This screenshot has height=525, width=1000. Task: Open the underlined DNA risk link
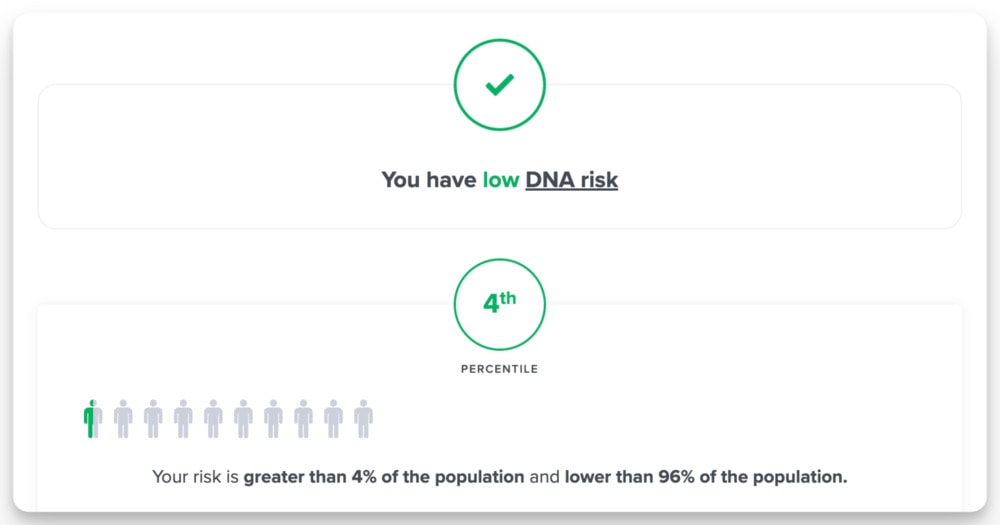(x=571, y=180)
